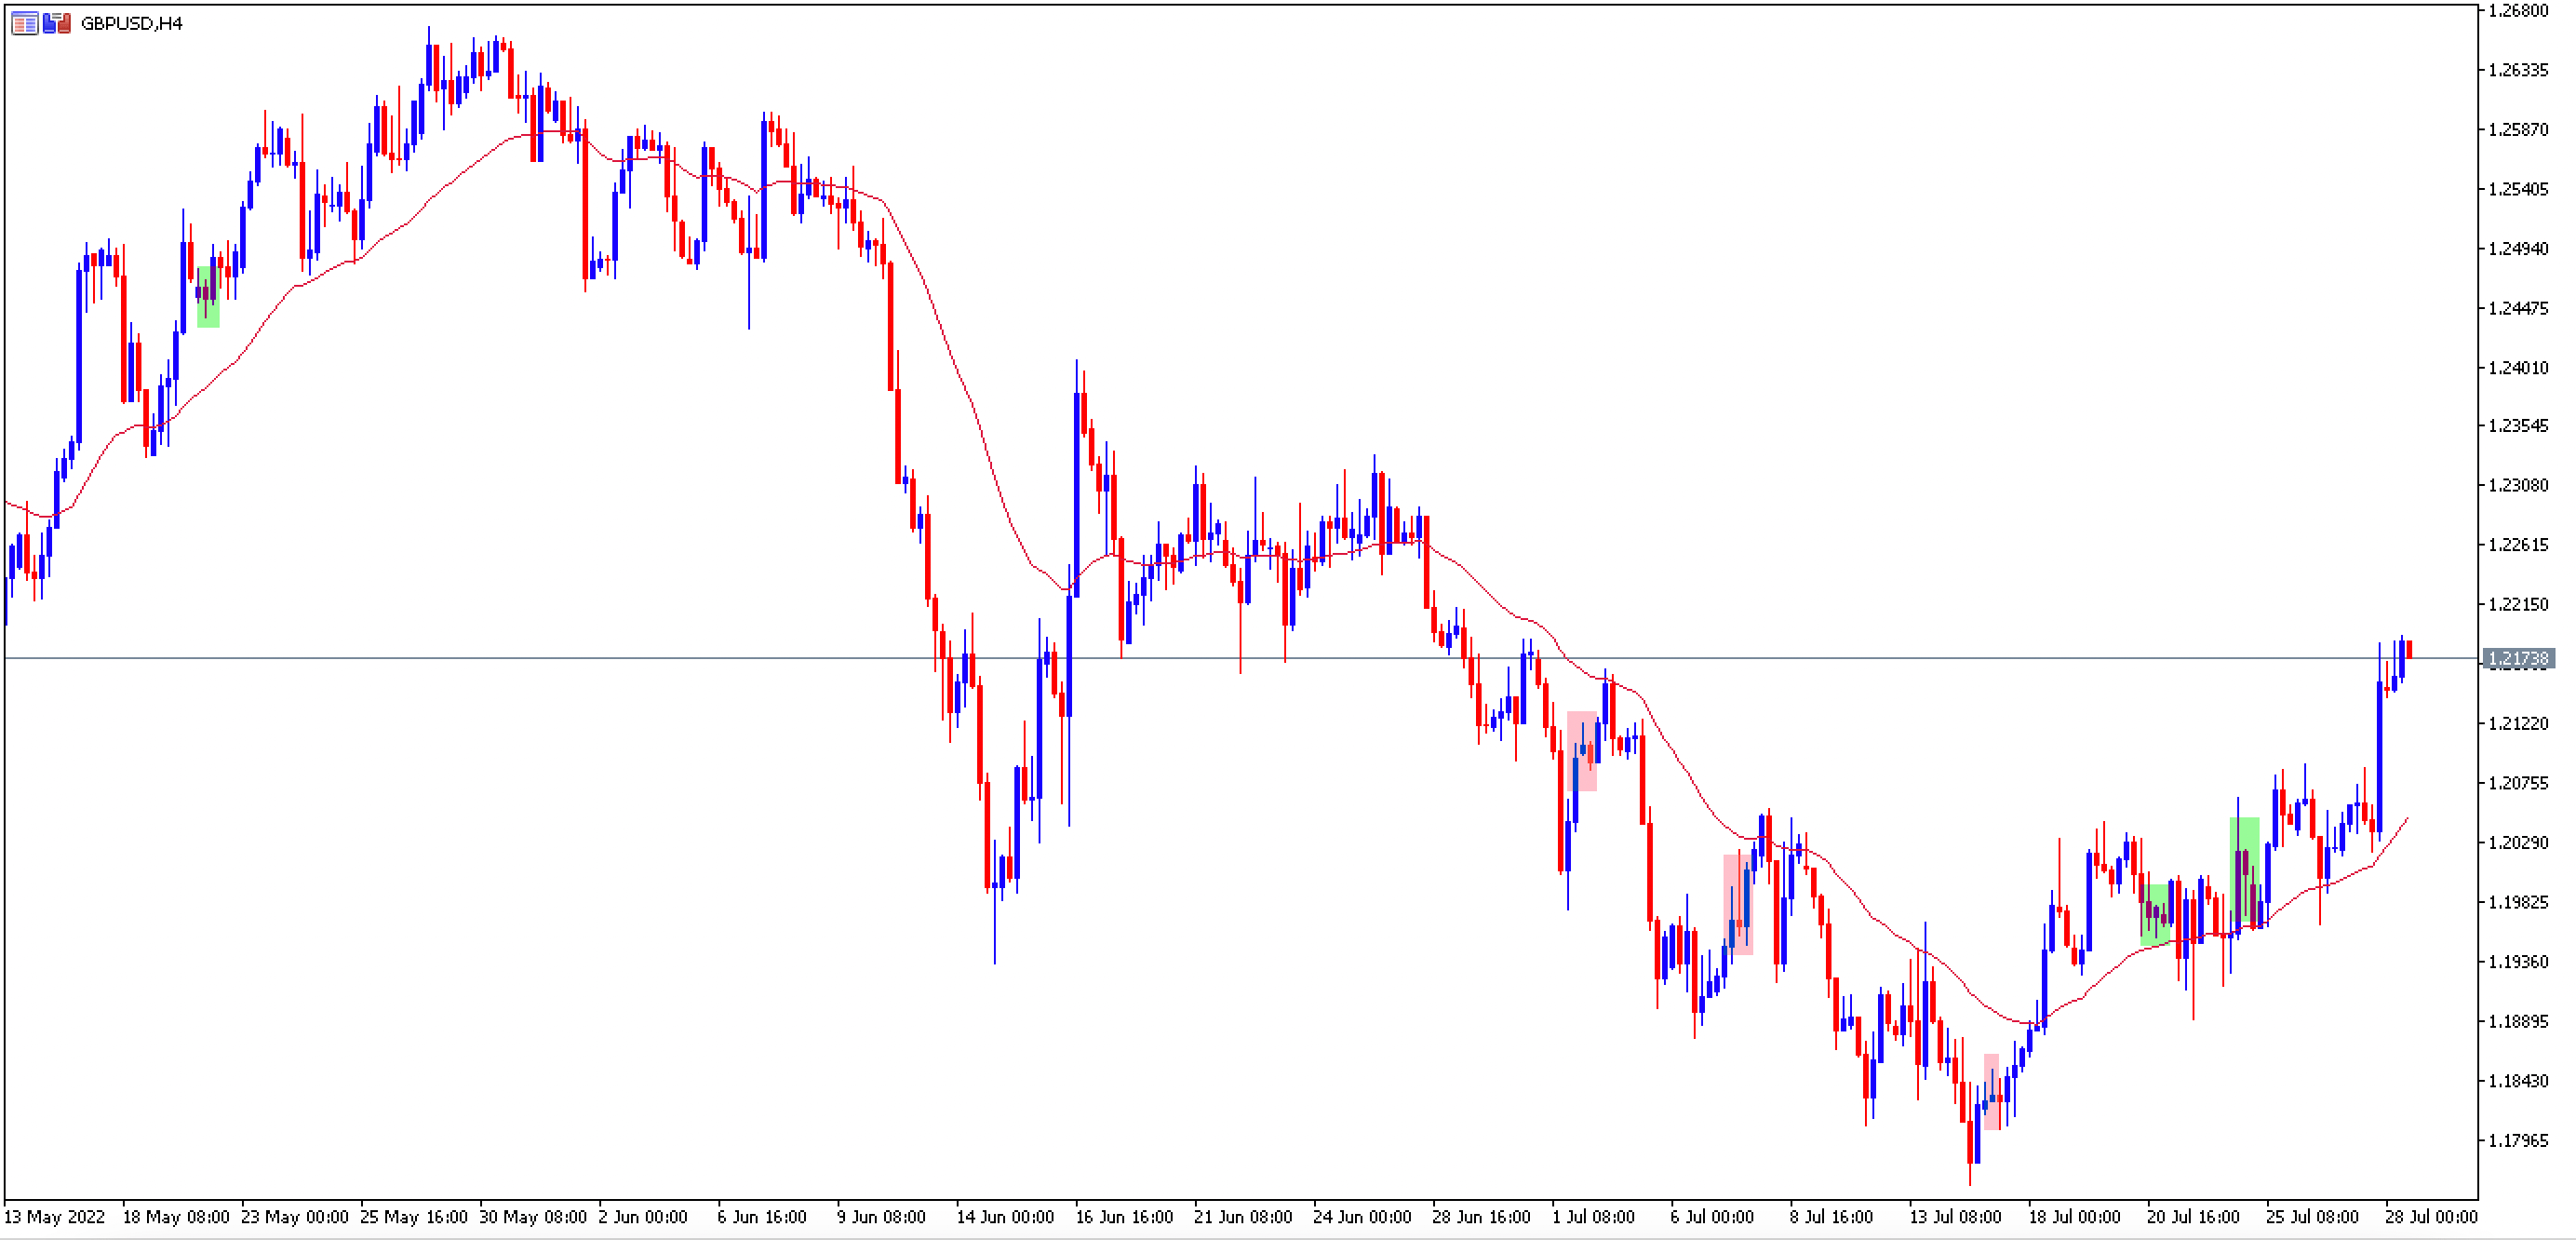Click the 9 Jun 08:00 date label
2576x1240 pixels.
(881, 1217)
